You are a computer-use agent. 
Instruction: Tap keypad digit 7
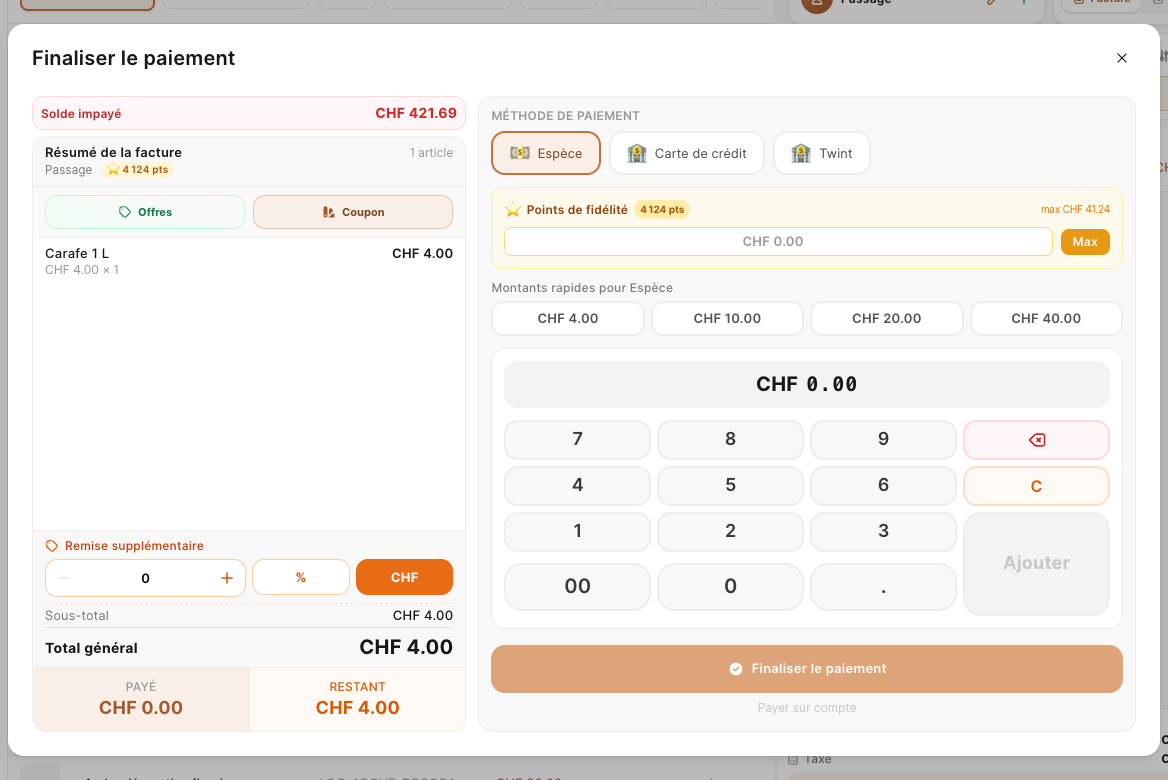pos(577,440)
